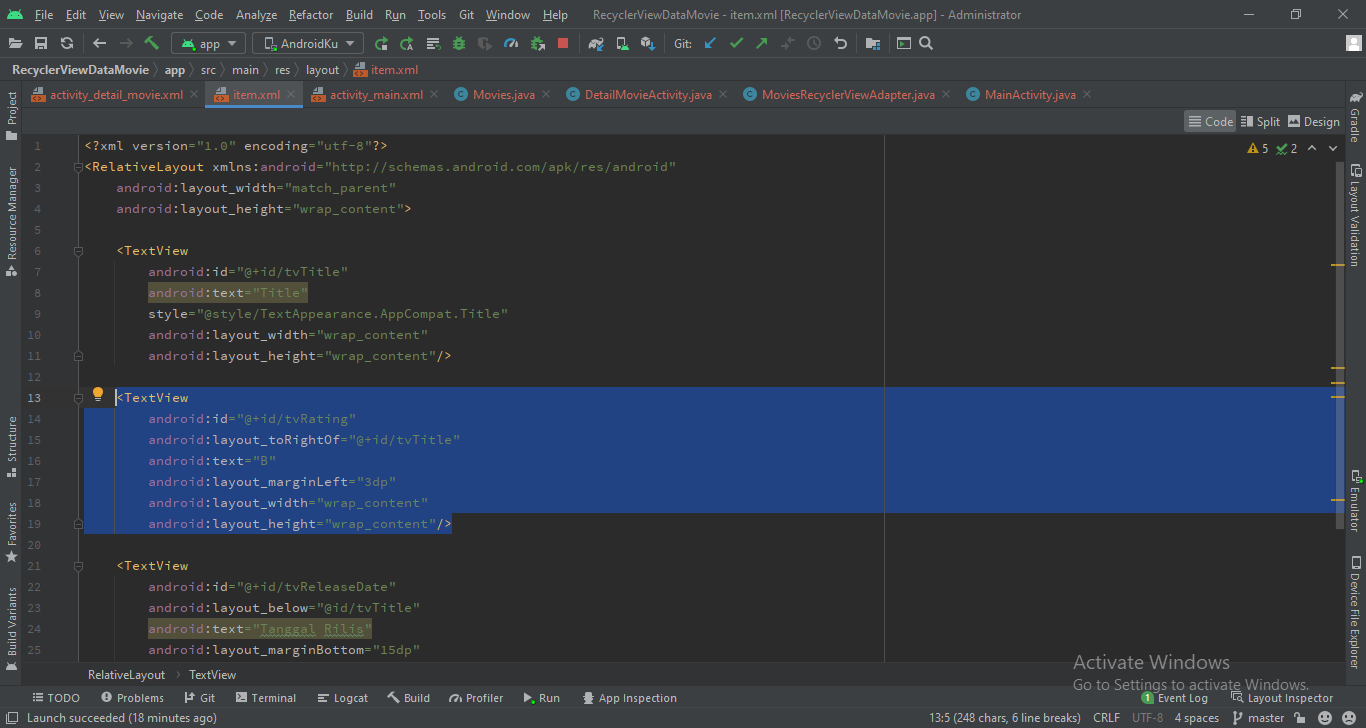Switch editor to Split view

pos(1260,121)
